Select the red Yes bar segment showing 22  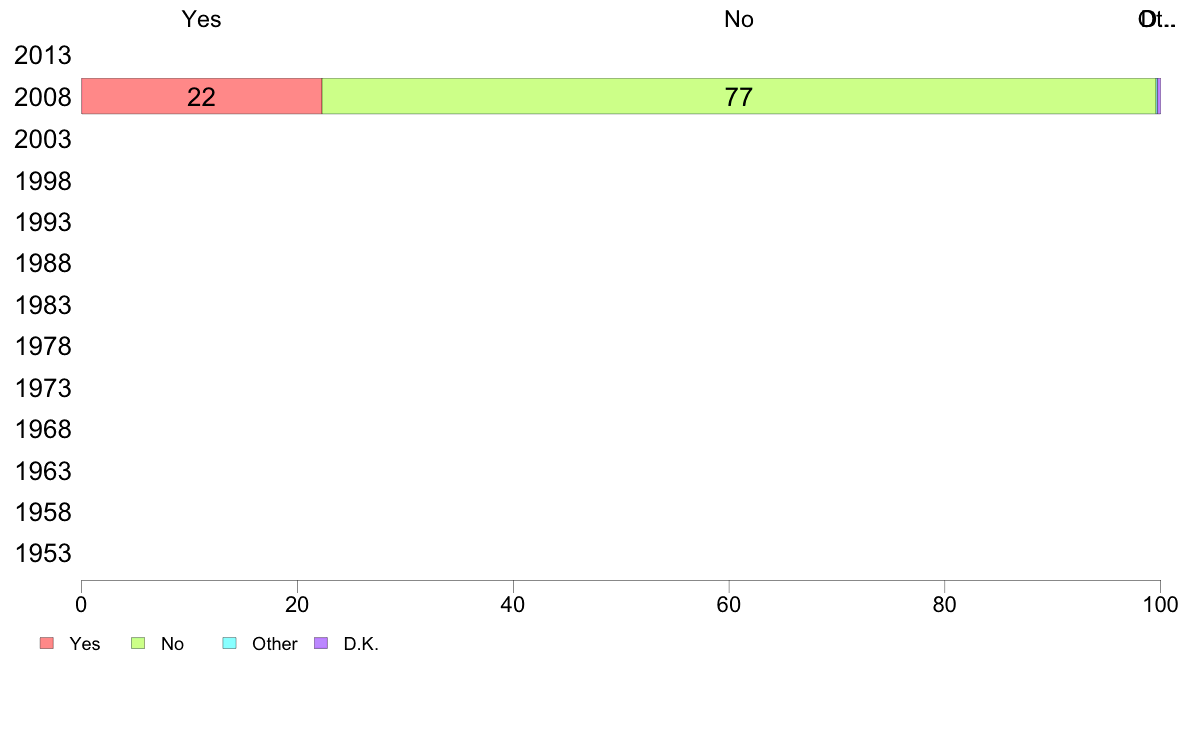202,96
